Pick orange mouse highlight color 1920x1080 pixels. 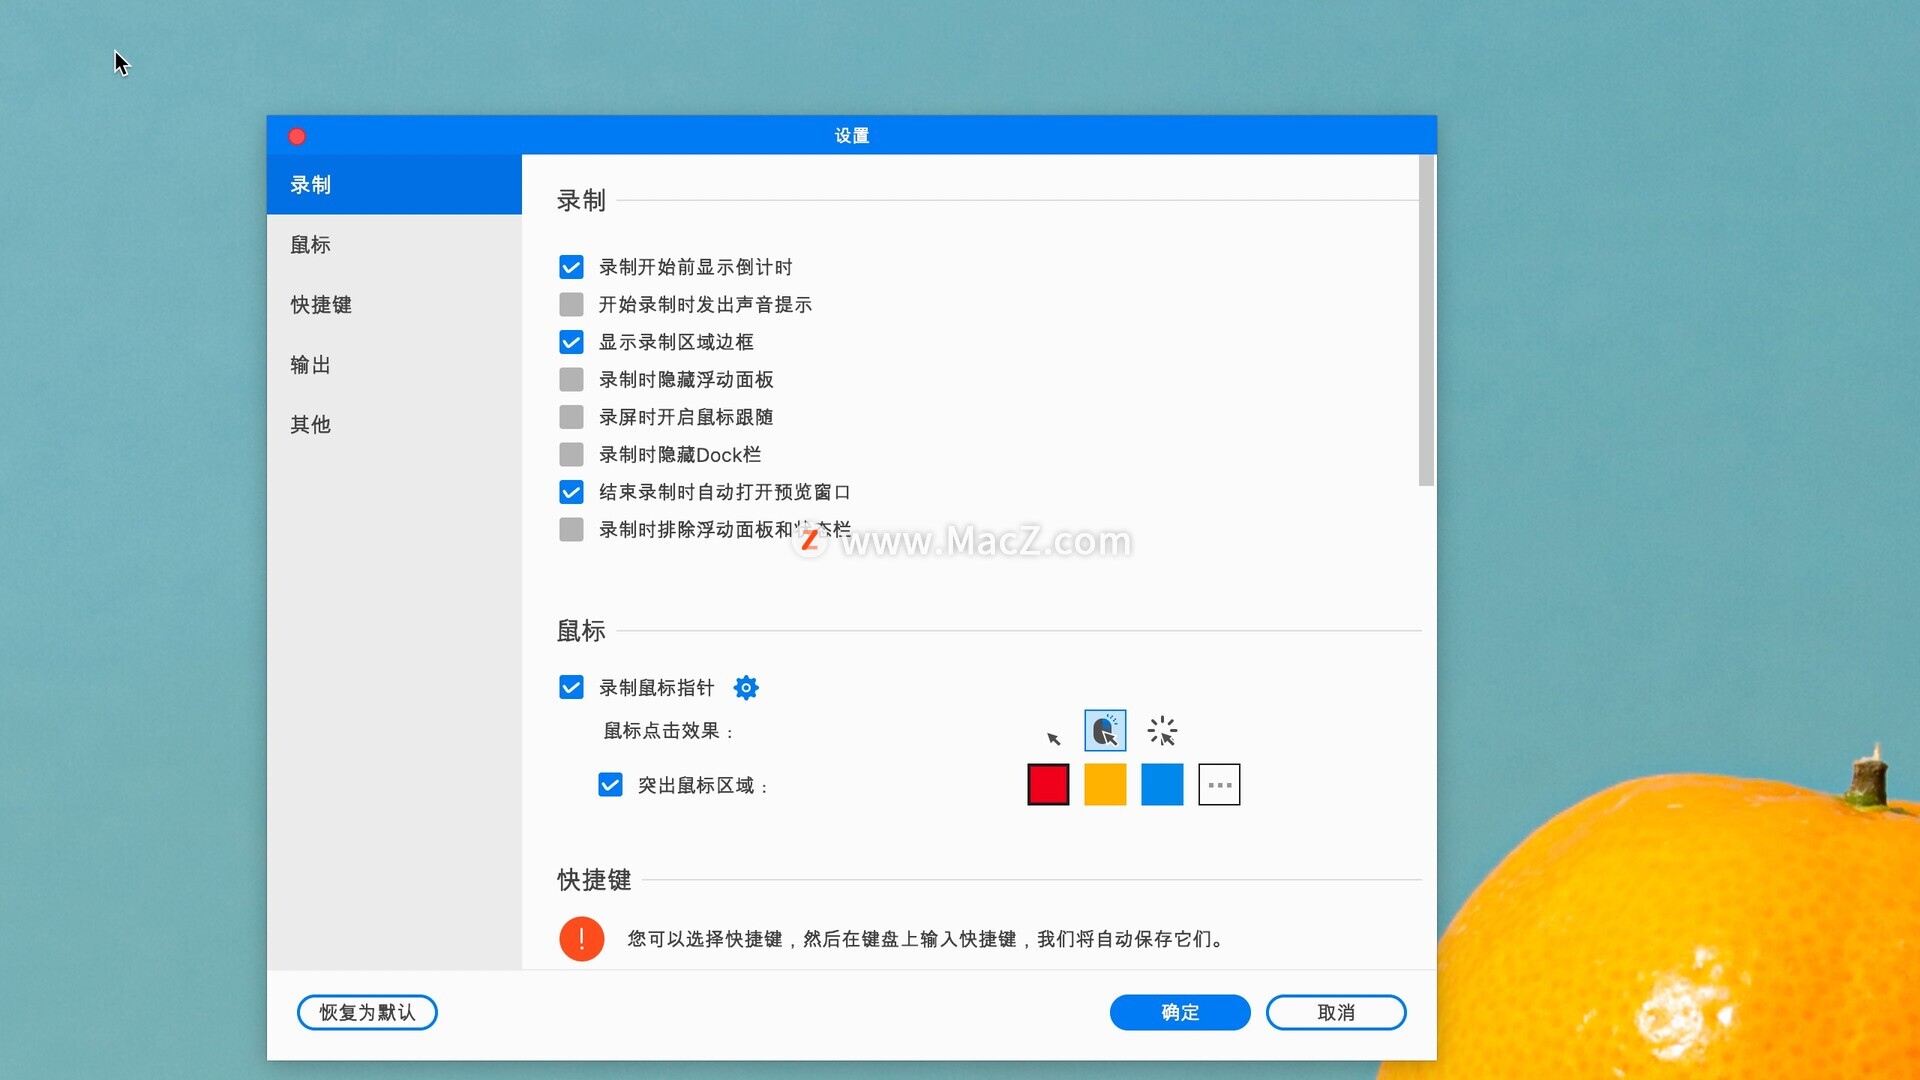pyautogui.click(x=1105, y=785)
